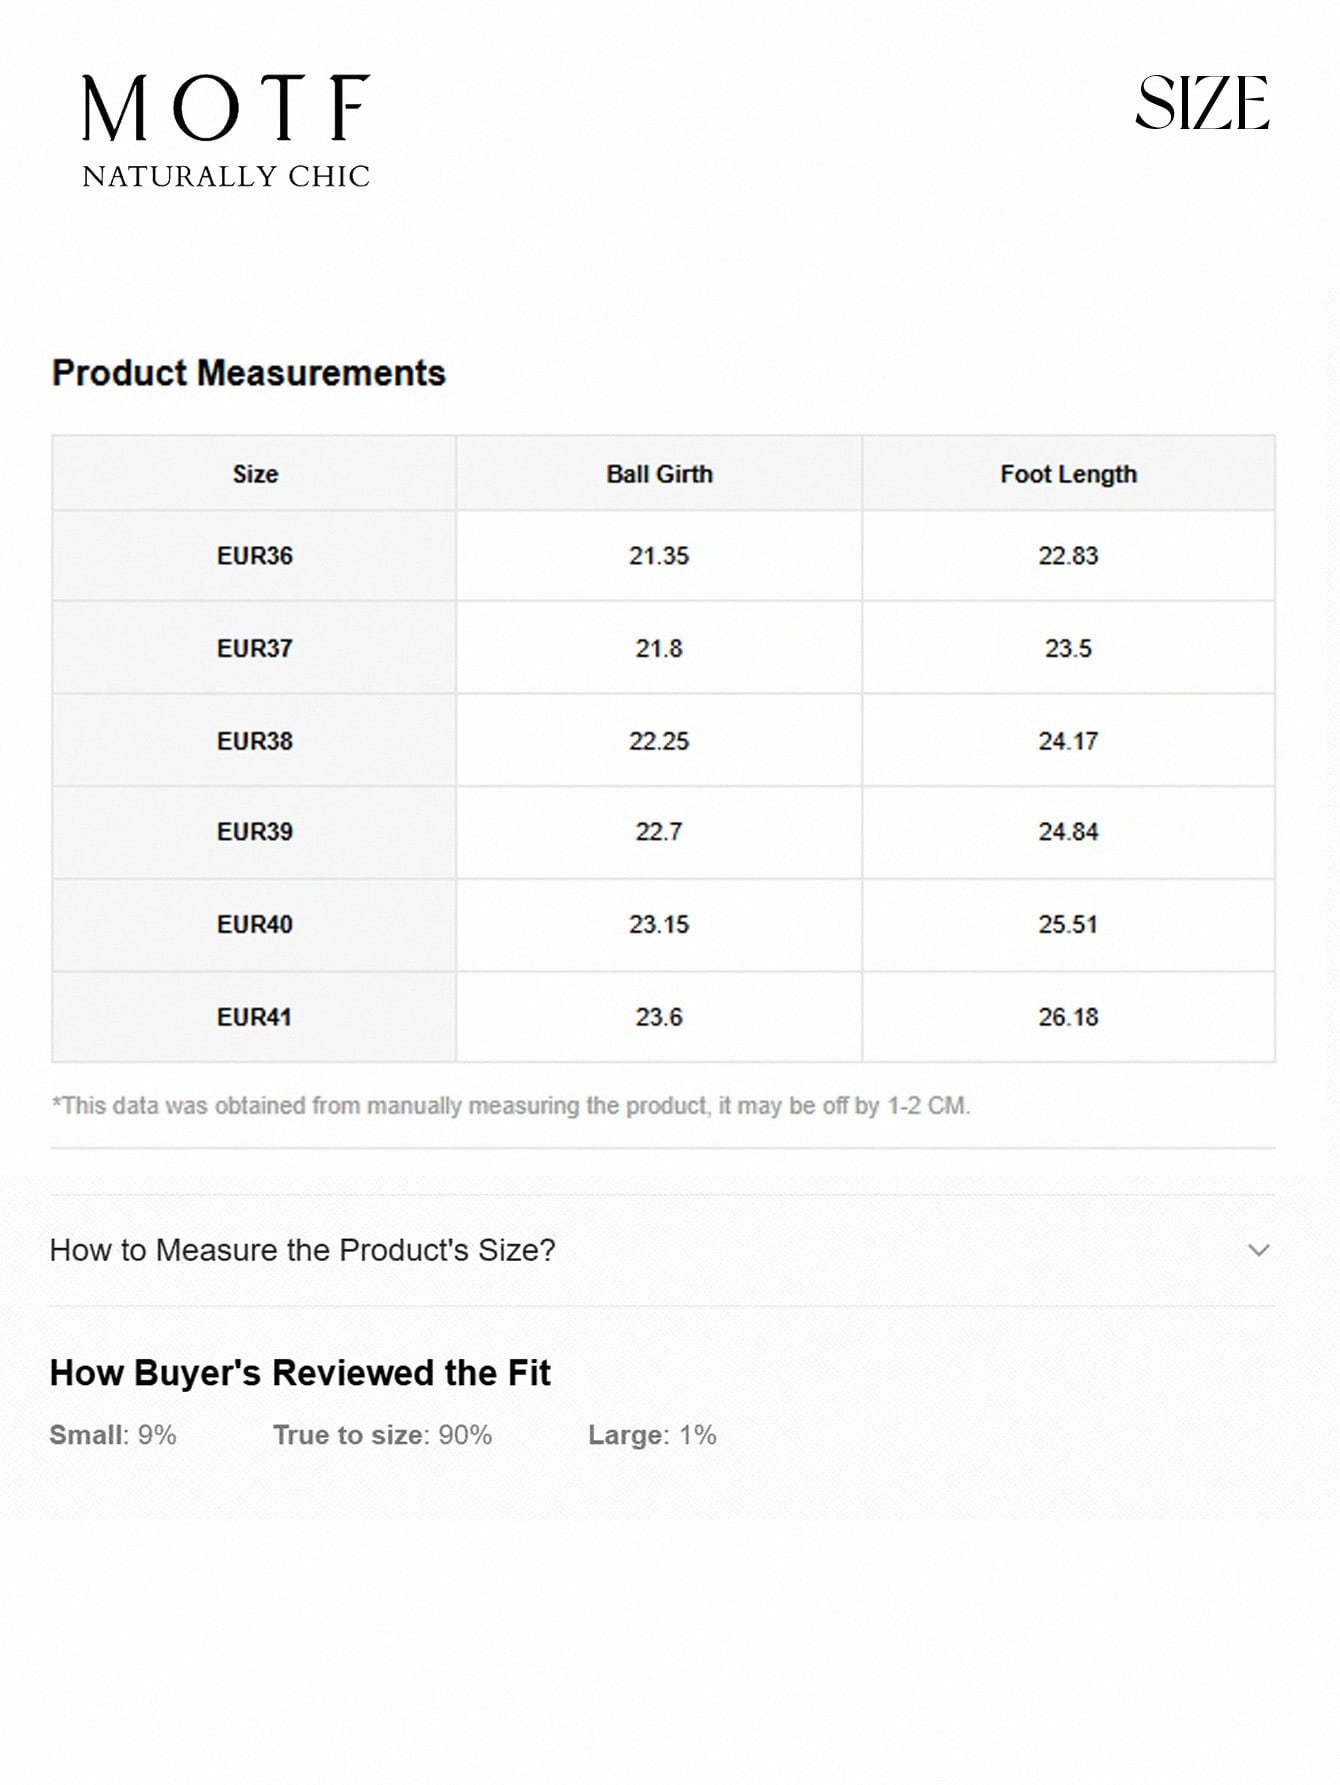Select the EUR36 size row
This screenshot has width=1340, height=1785.
(x=255, y=556)
